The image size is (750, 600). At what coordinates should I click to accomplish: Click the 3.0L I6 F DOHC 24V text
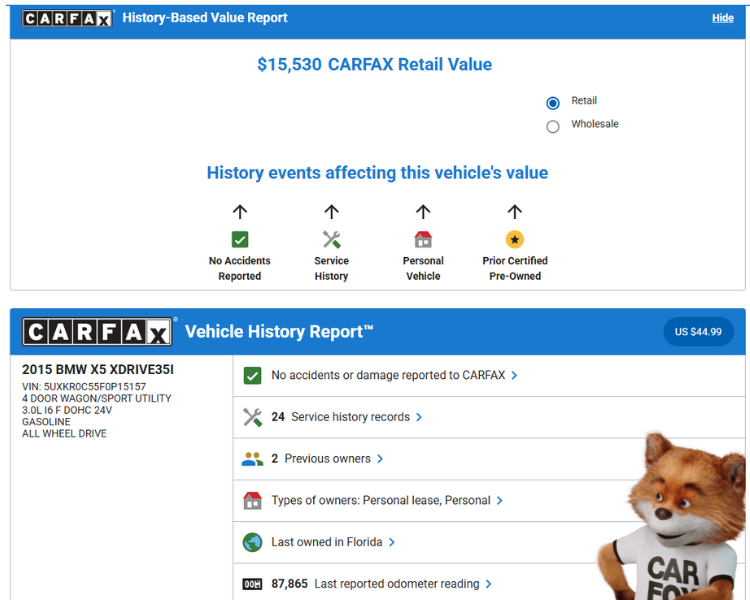(67, 410)
